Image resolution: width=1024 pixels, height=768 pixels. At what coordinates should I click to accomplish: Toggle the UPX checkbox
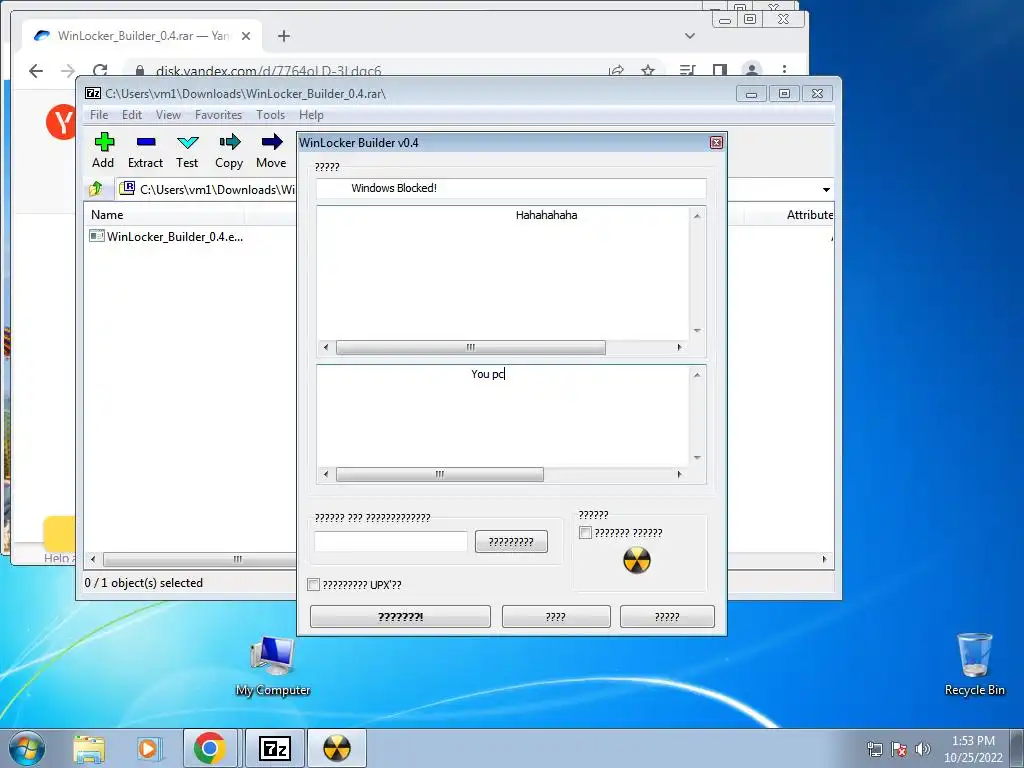pyautogui.click(x=313, y=584)
